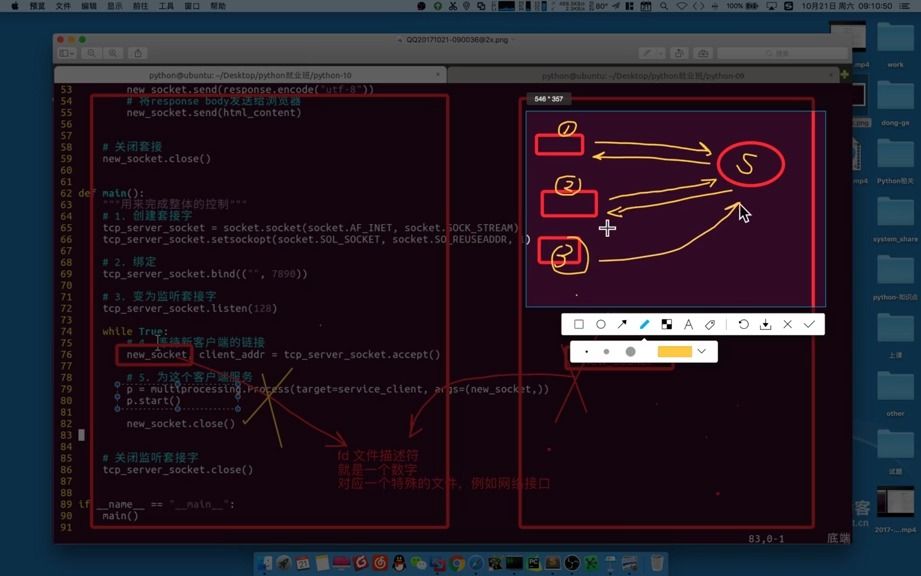Confirm annotations with the checkmark button
This screenshot has height=576, width=921.
tap(810, 324)
